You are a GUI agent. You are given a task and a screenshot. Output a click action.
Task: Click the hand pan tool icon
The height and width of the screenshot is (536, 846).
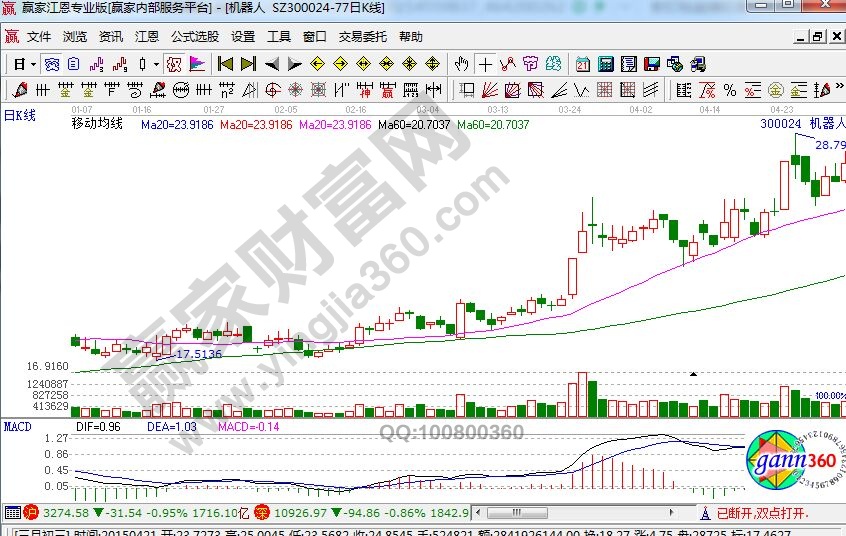coord(461,64)
